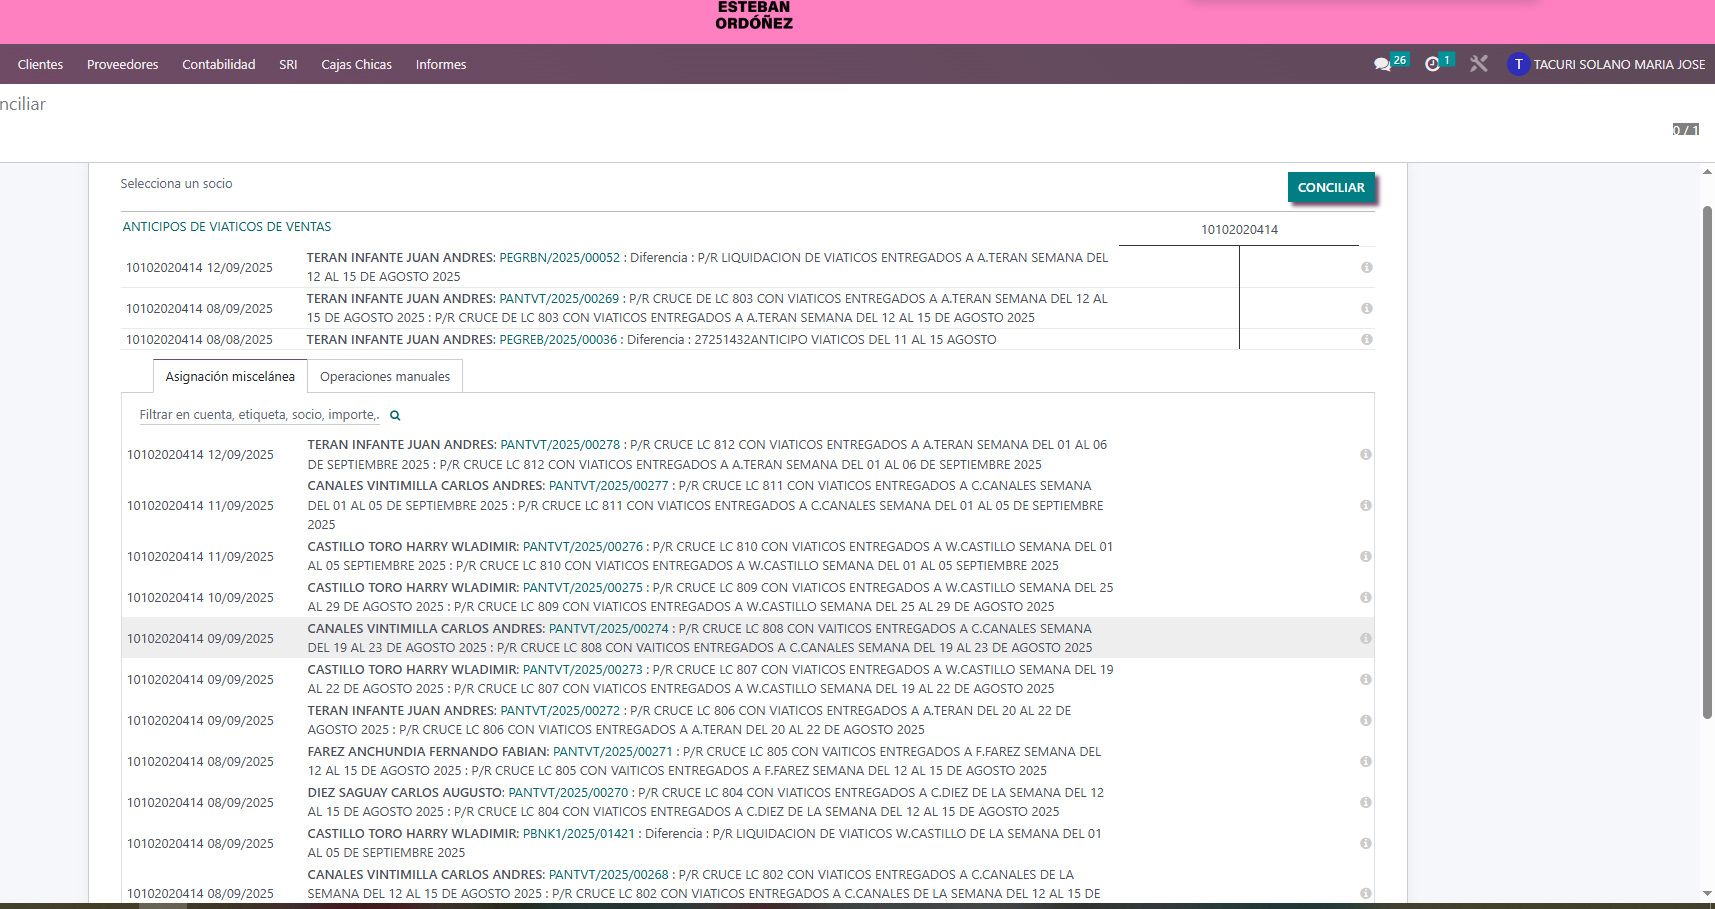
Task: Click the search magnifier in filter box
Action: tap(395, 415)
